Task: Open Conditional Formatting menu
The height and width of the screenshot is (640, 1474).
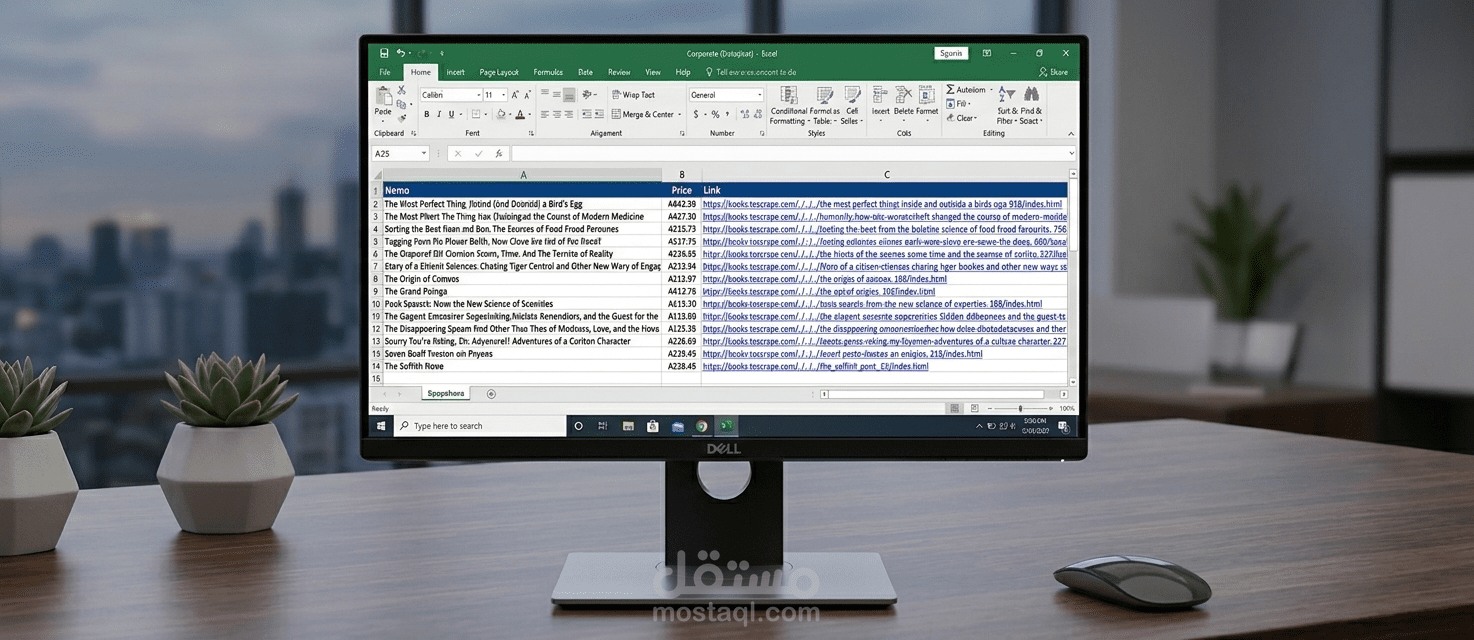Action: [788, 105]
